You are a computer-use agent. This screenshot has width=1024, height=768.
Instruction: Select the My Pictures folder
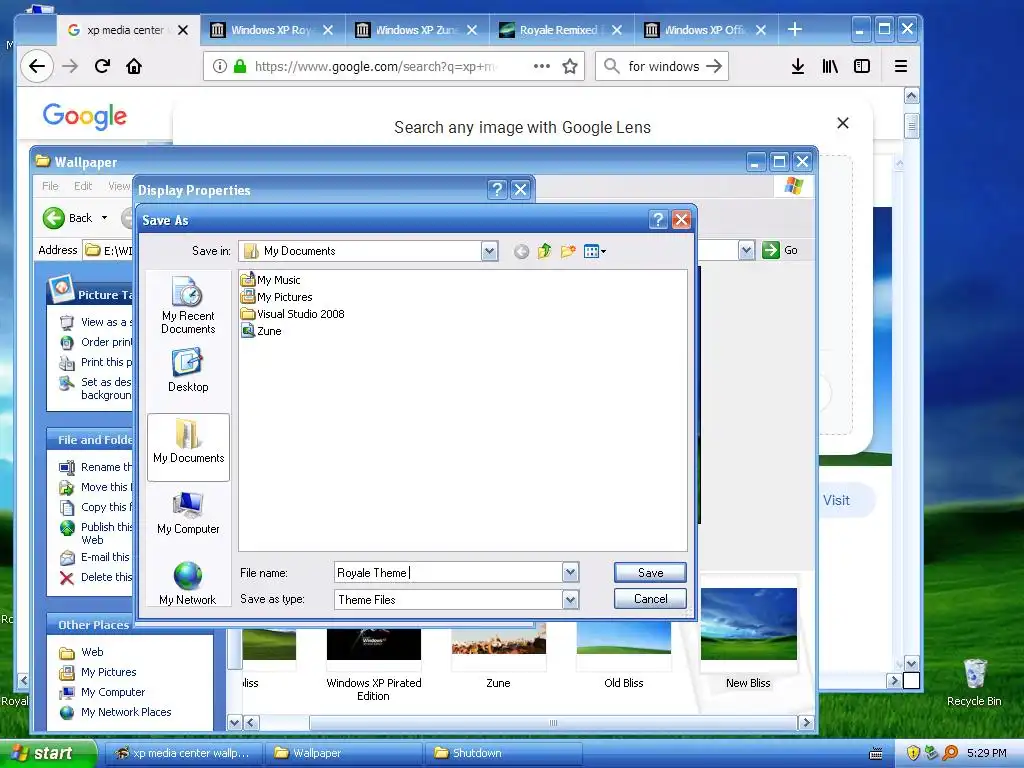(277, 297)
